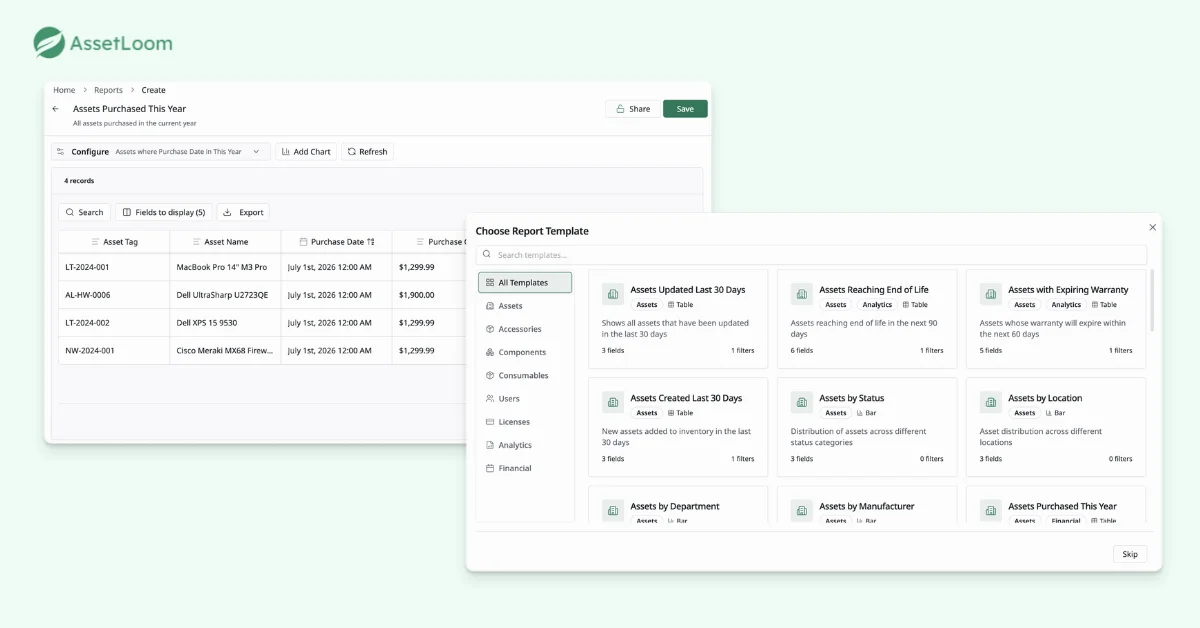Click the Configure sliders icon
Image resolution: width=1200 pixels, height=628 pixels.
pyautogui.click(x=61, y=152)
